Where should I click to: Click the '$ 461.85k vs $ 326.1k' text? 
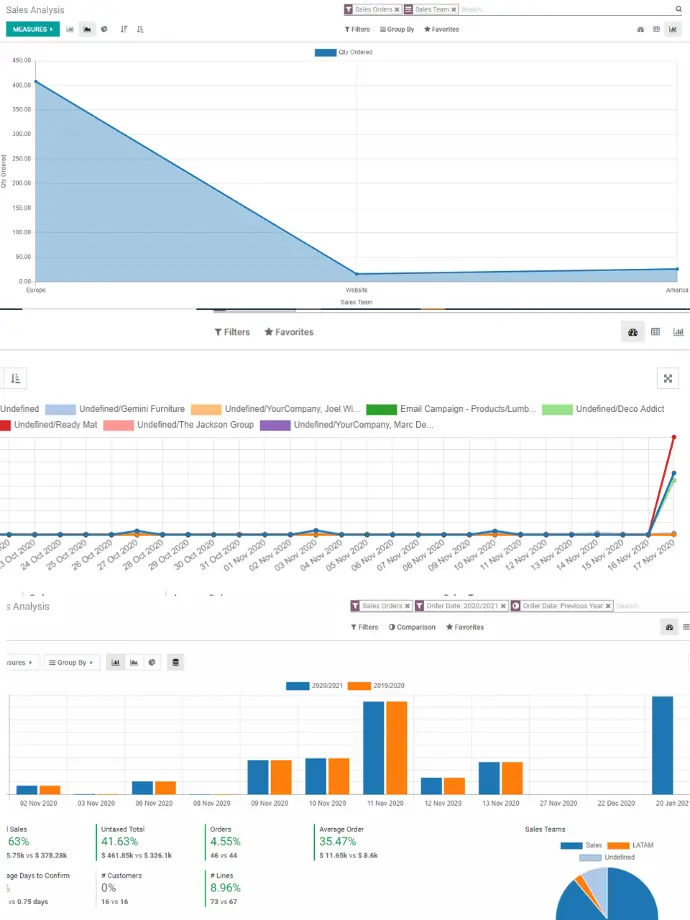tap(137, 855)
